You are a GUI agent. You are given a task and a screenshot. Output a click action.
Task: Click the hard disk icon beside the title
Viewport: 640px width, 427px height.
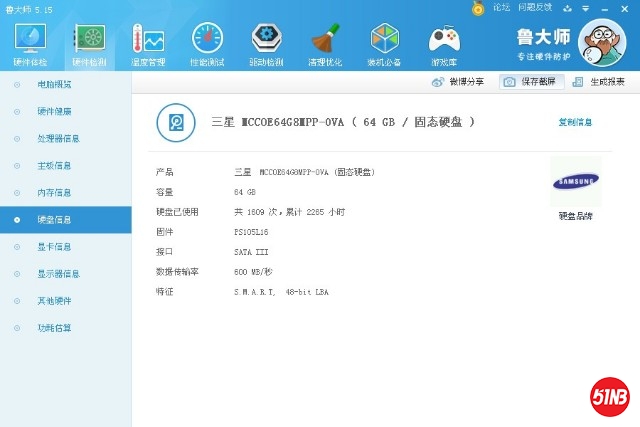[x=177, y=122]
